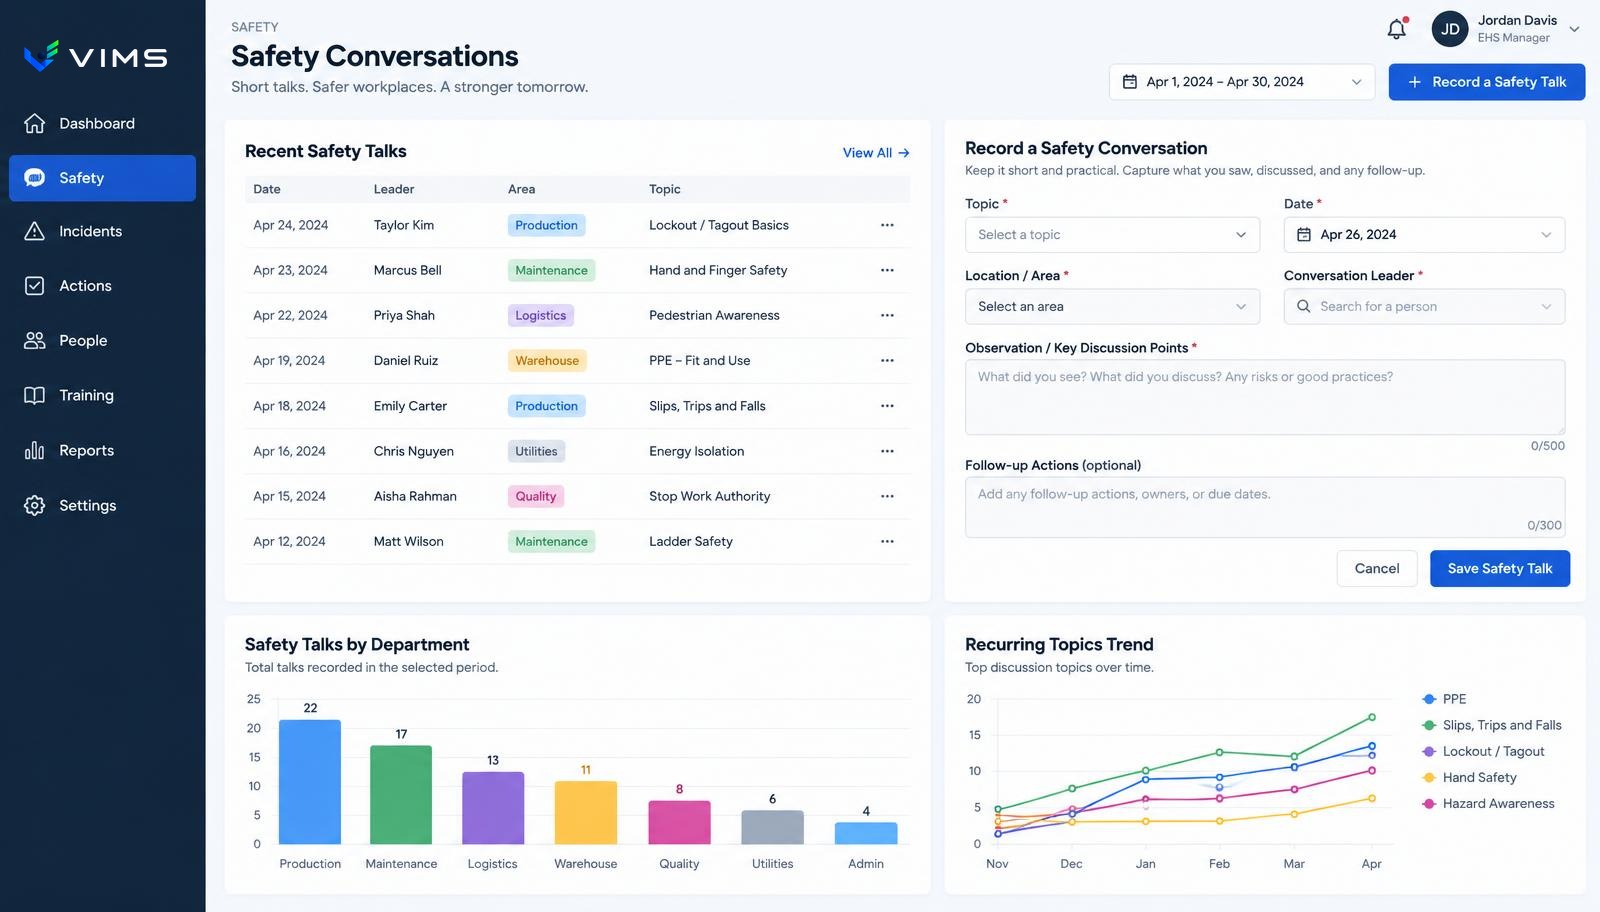
Task: Open row options for Priya Shah talk
Action: click(x=887, y=315)
